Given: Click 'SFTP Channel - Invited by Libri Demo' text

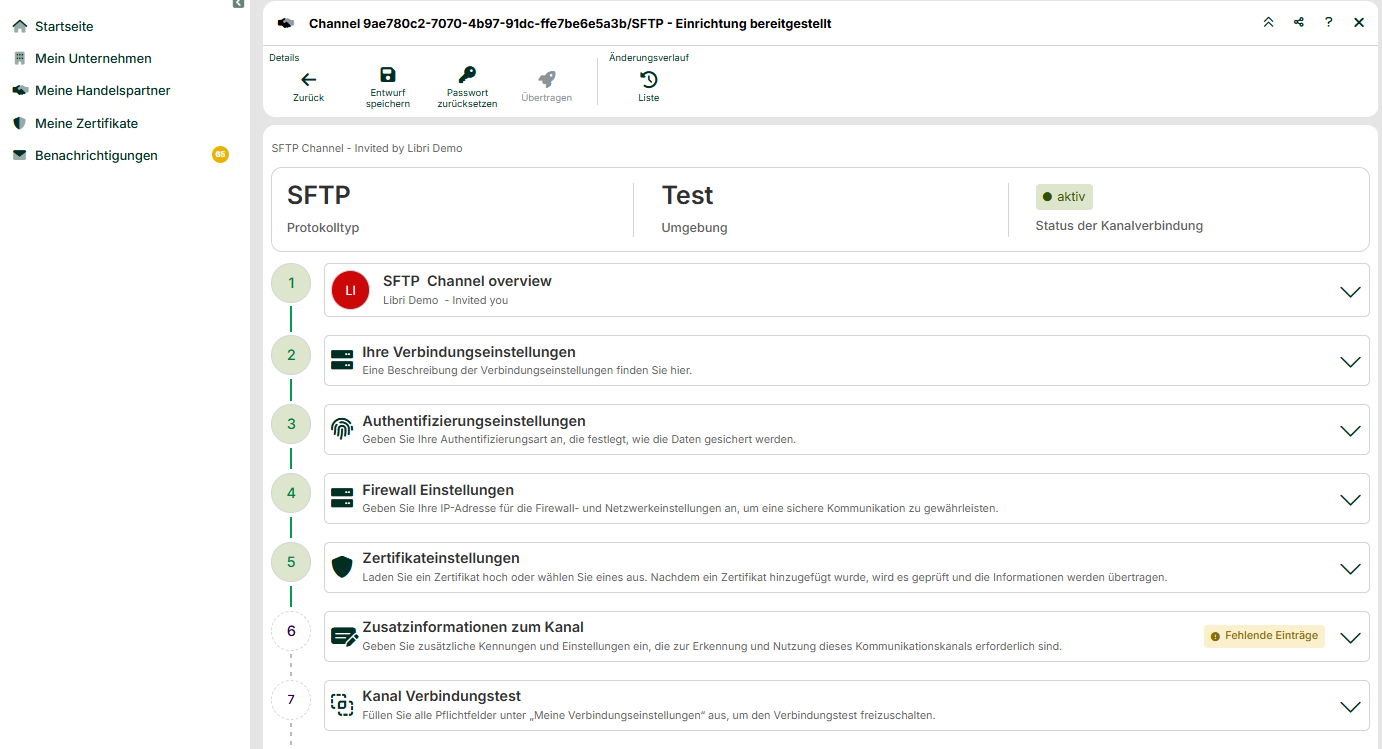Looking at the screenshot, I should click(x=367, y=148).
